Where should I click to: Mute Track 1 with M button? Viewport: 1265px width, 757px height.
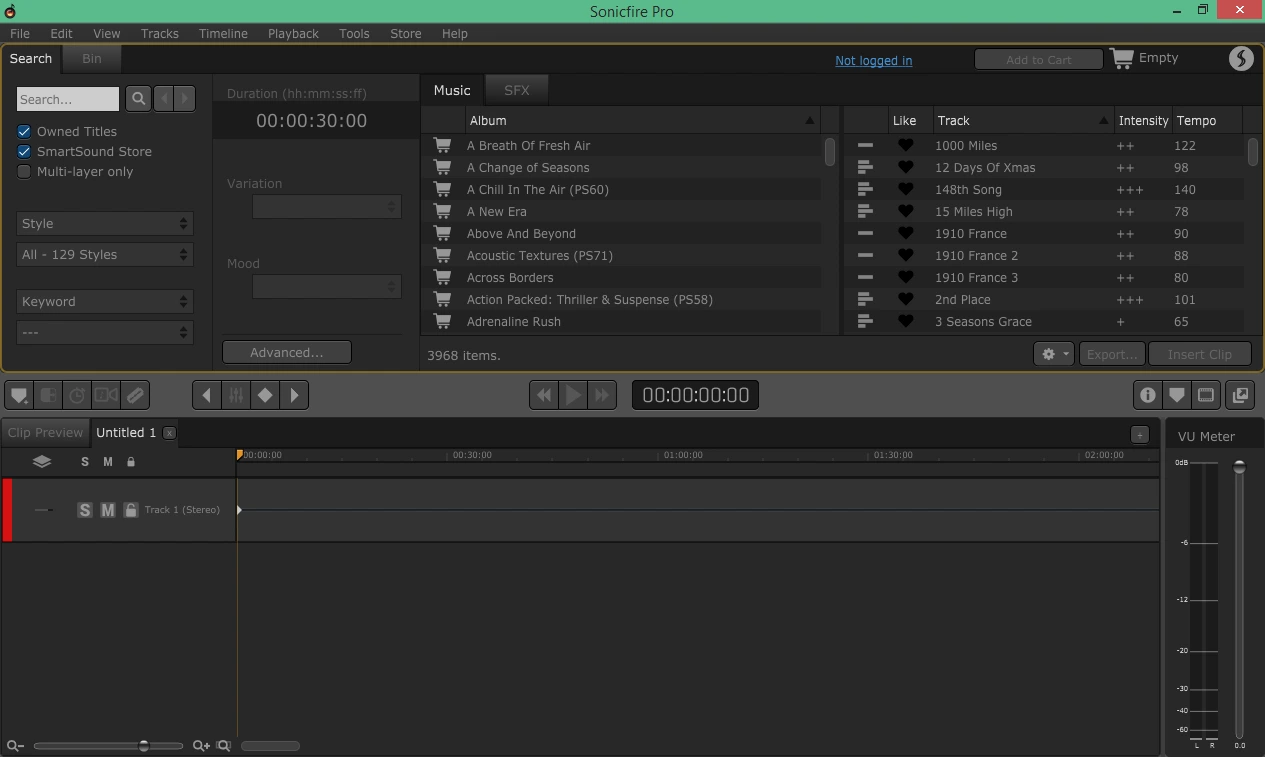[x=108, y=510]
